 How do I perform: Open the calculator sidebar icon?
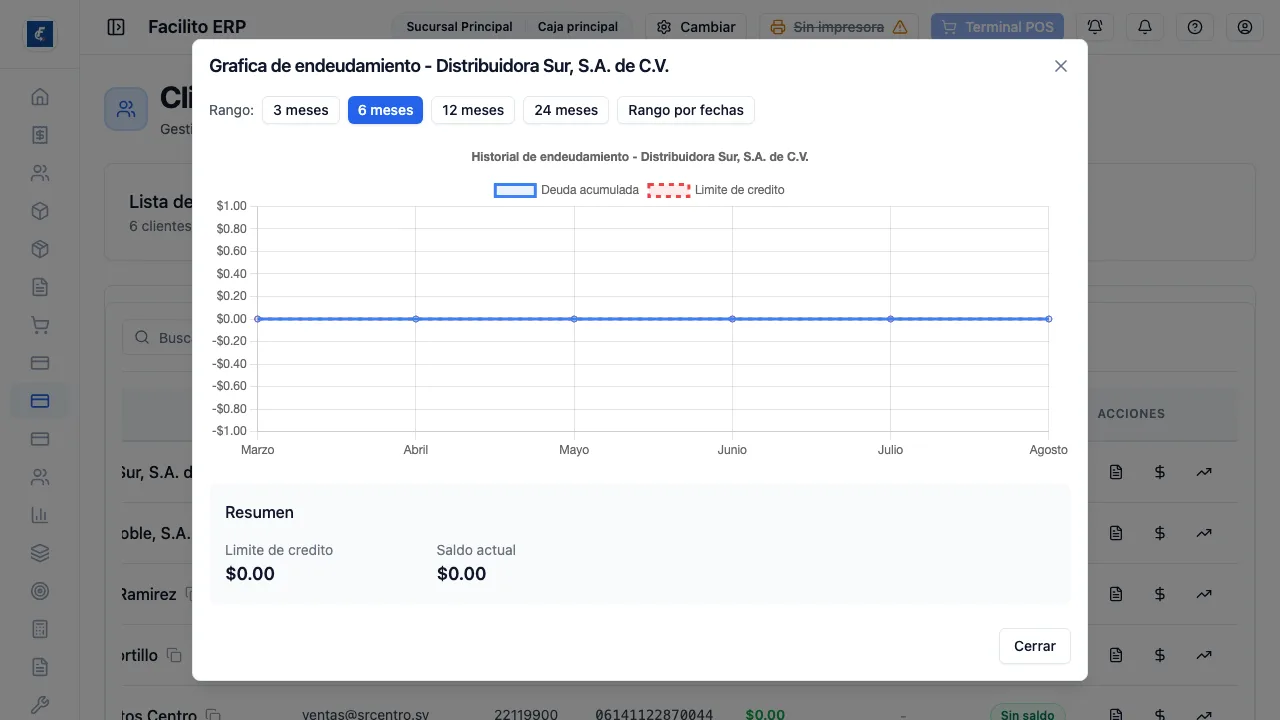tap(40, 629)
